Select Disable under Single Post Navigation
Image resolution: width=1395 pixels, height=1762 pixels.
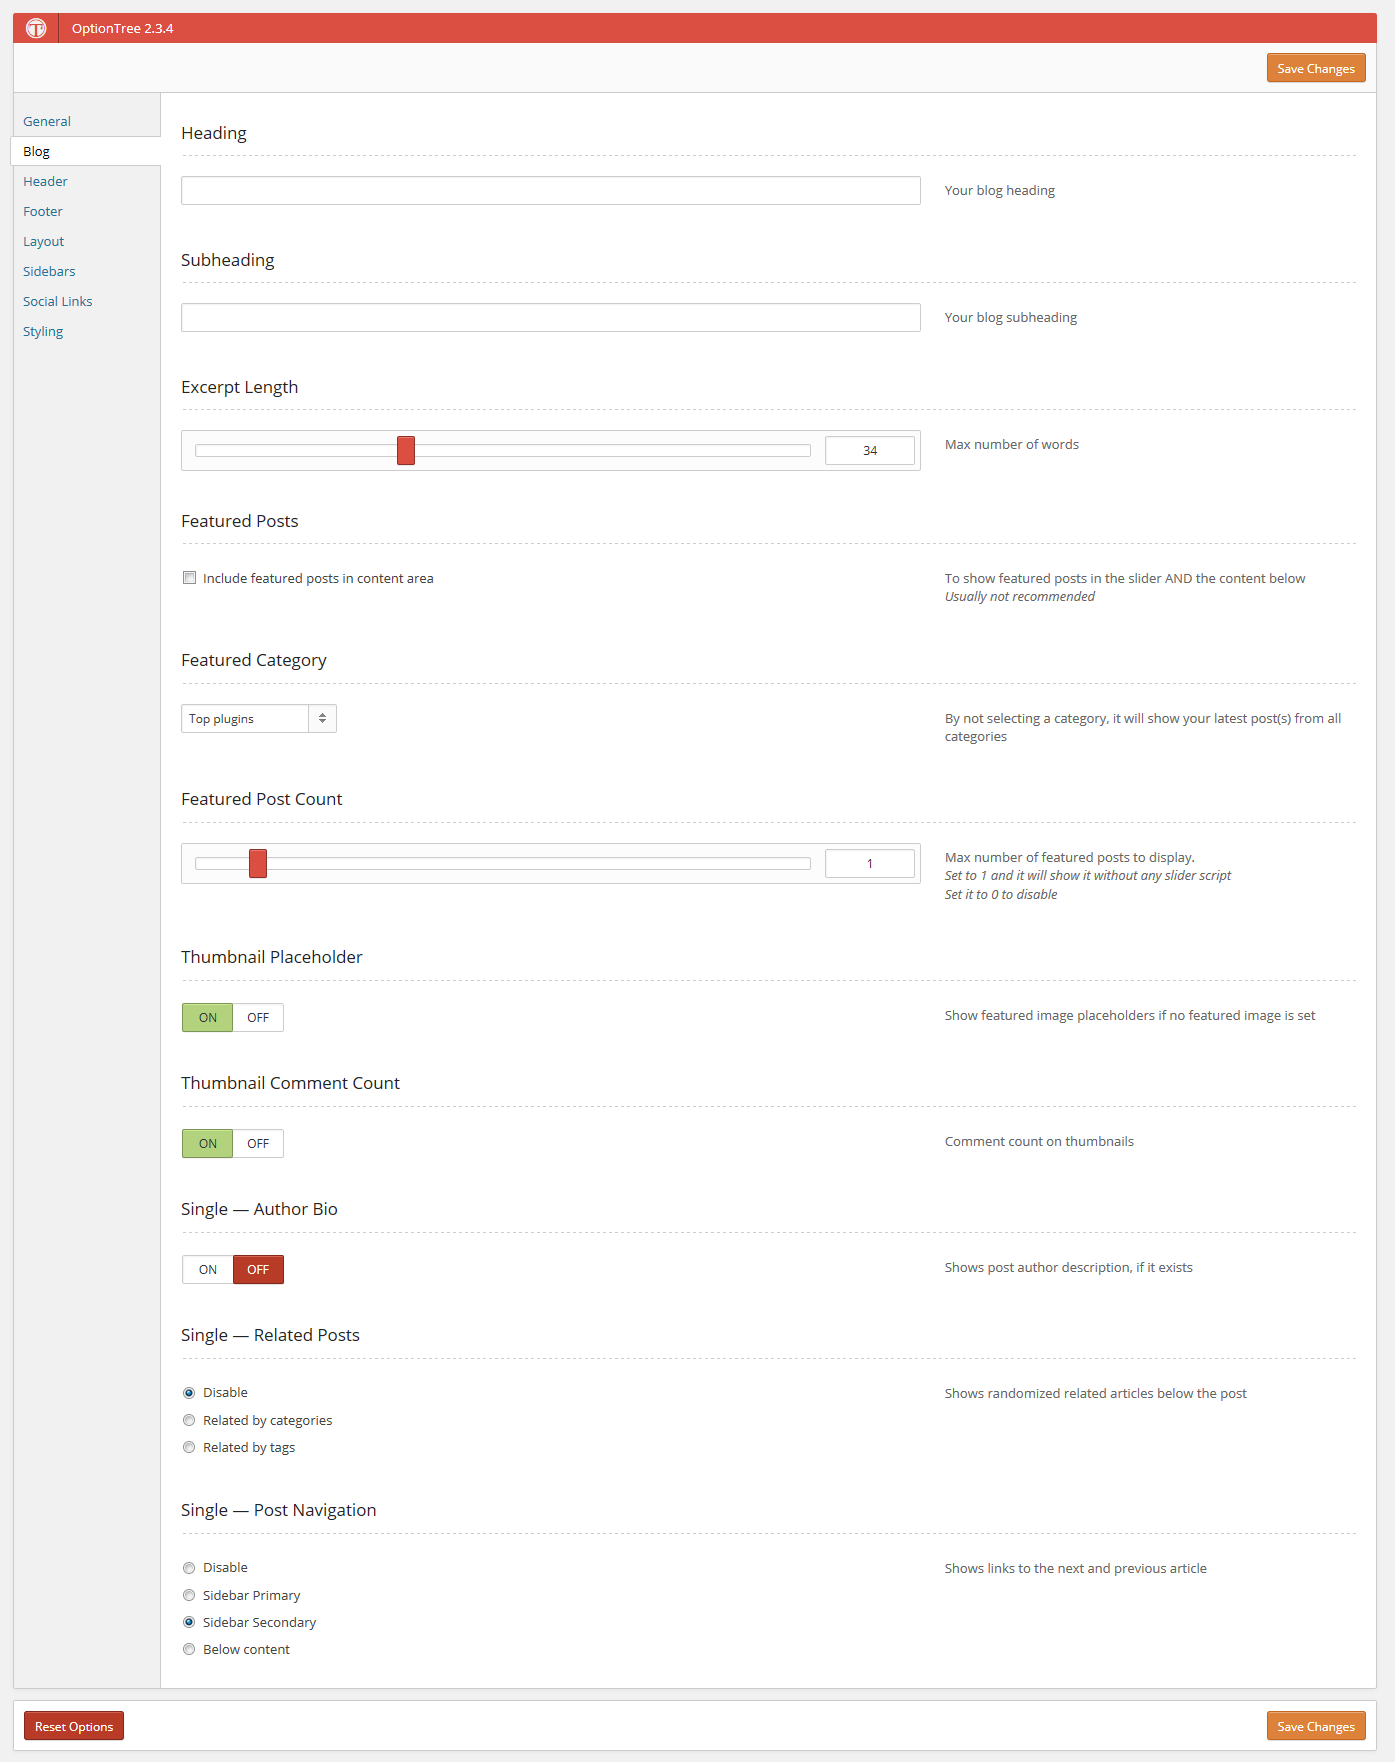tap(189, 1568)
